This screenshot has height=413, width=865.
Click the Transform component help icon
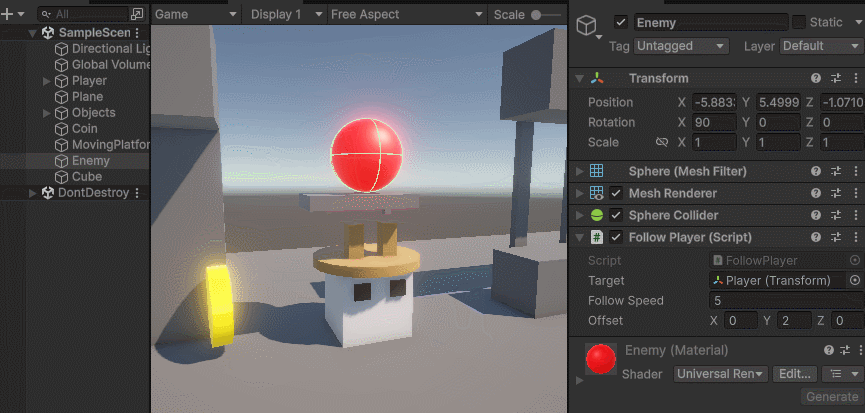[x=816, y=79]
